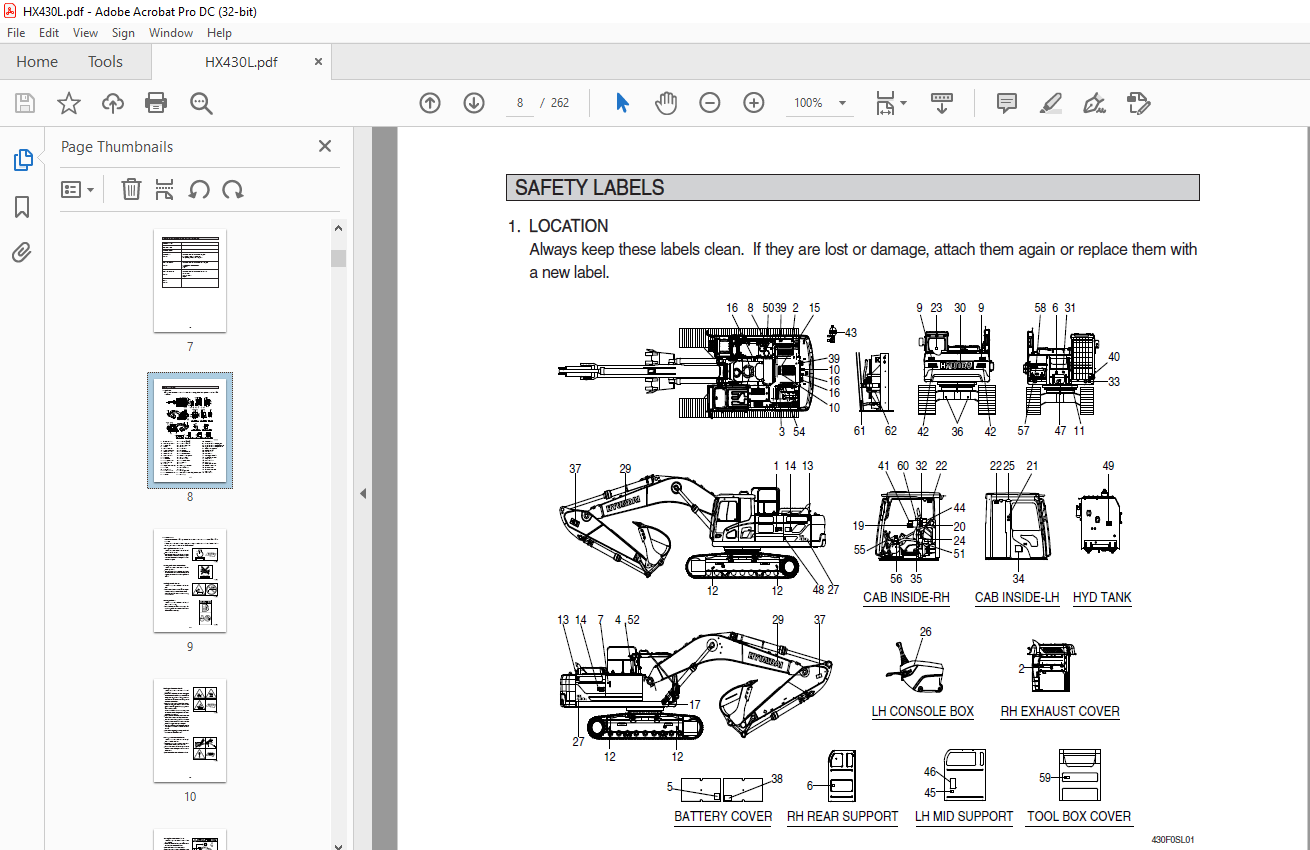1310x850 pixels.
Task: Click the current page number field
Action: (520, 103)
